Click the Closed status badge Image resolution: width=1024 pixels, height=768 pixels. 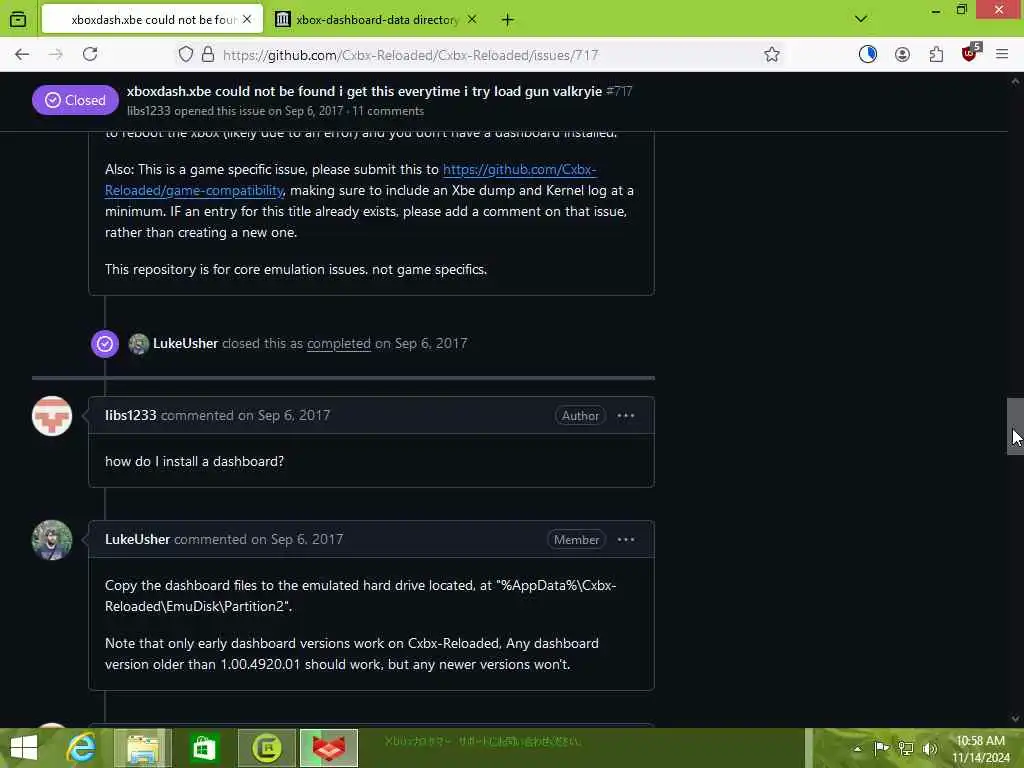[75, 100]
